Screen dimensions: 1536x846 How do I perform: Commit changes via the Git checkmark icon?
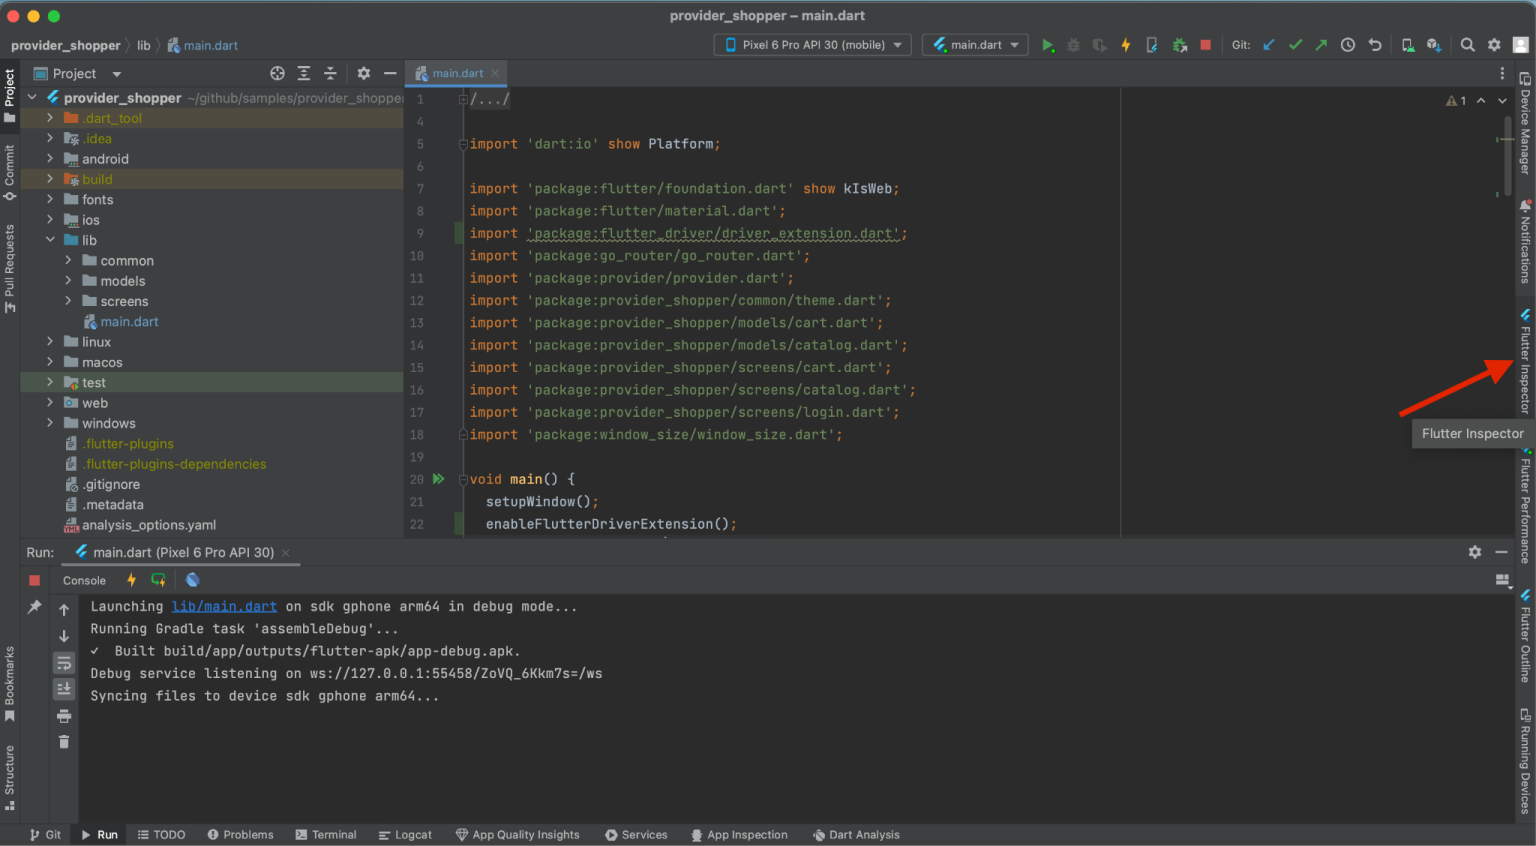pos(1295,45)
